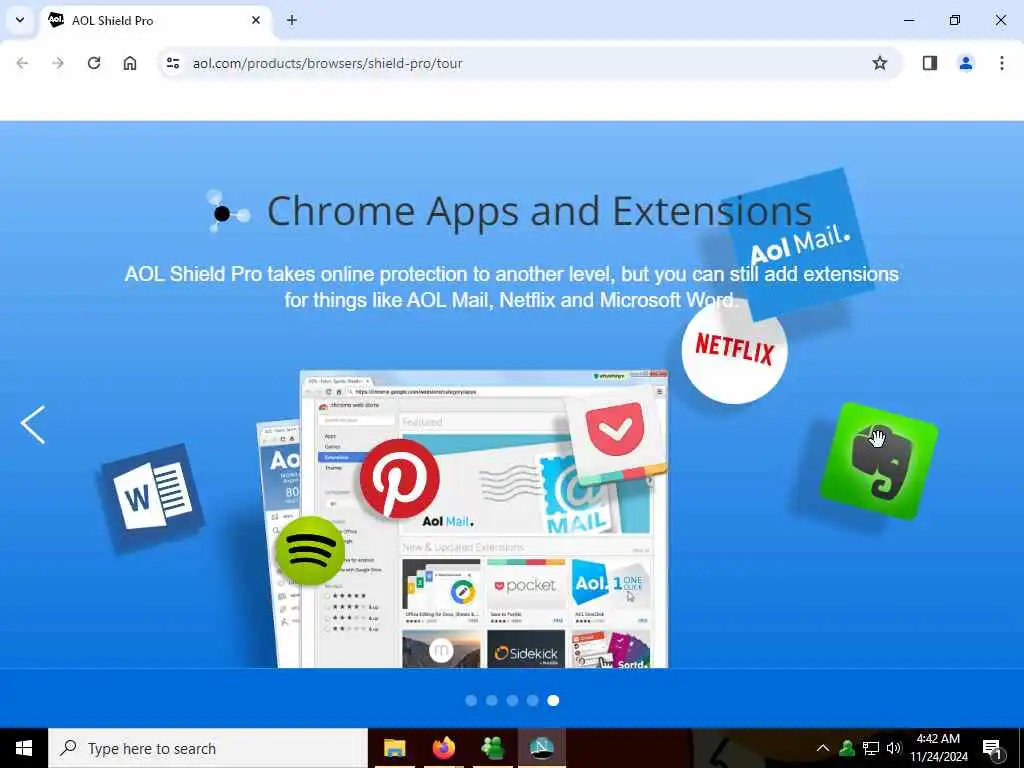Go to the previous slide arrow
This screenshot has height=768, width=1024.
[33, 424]
